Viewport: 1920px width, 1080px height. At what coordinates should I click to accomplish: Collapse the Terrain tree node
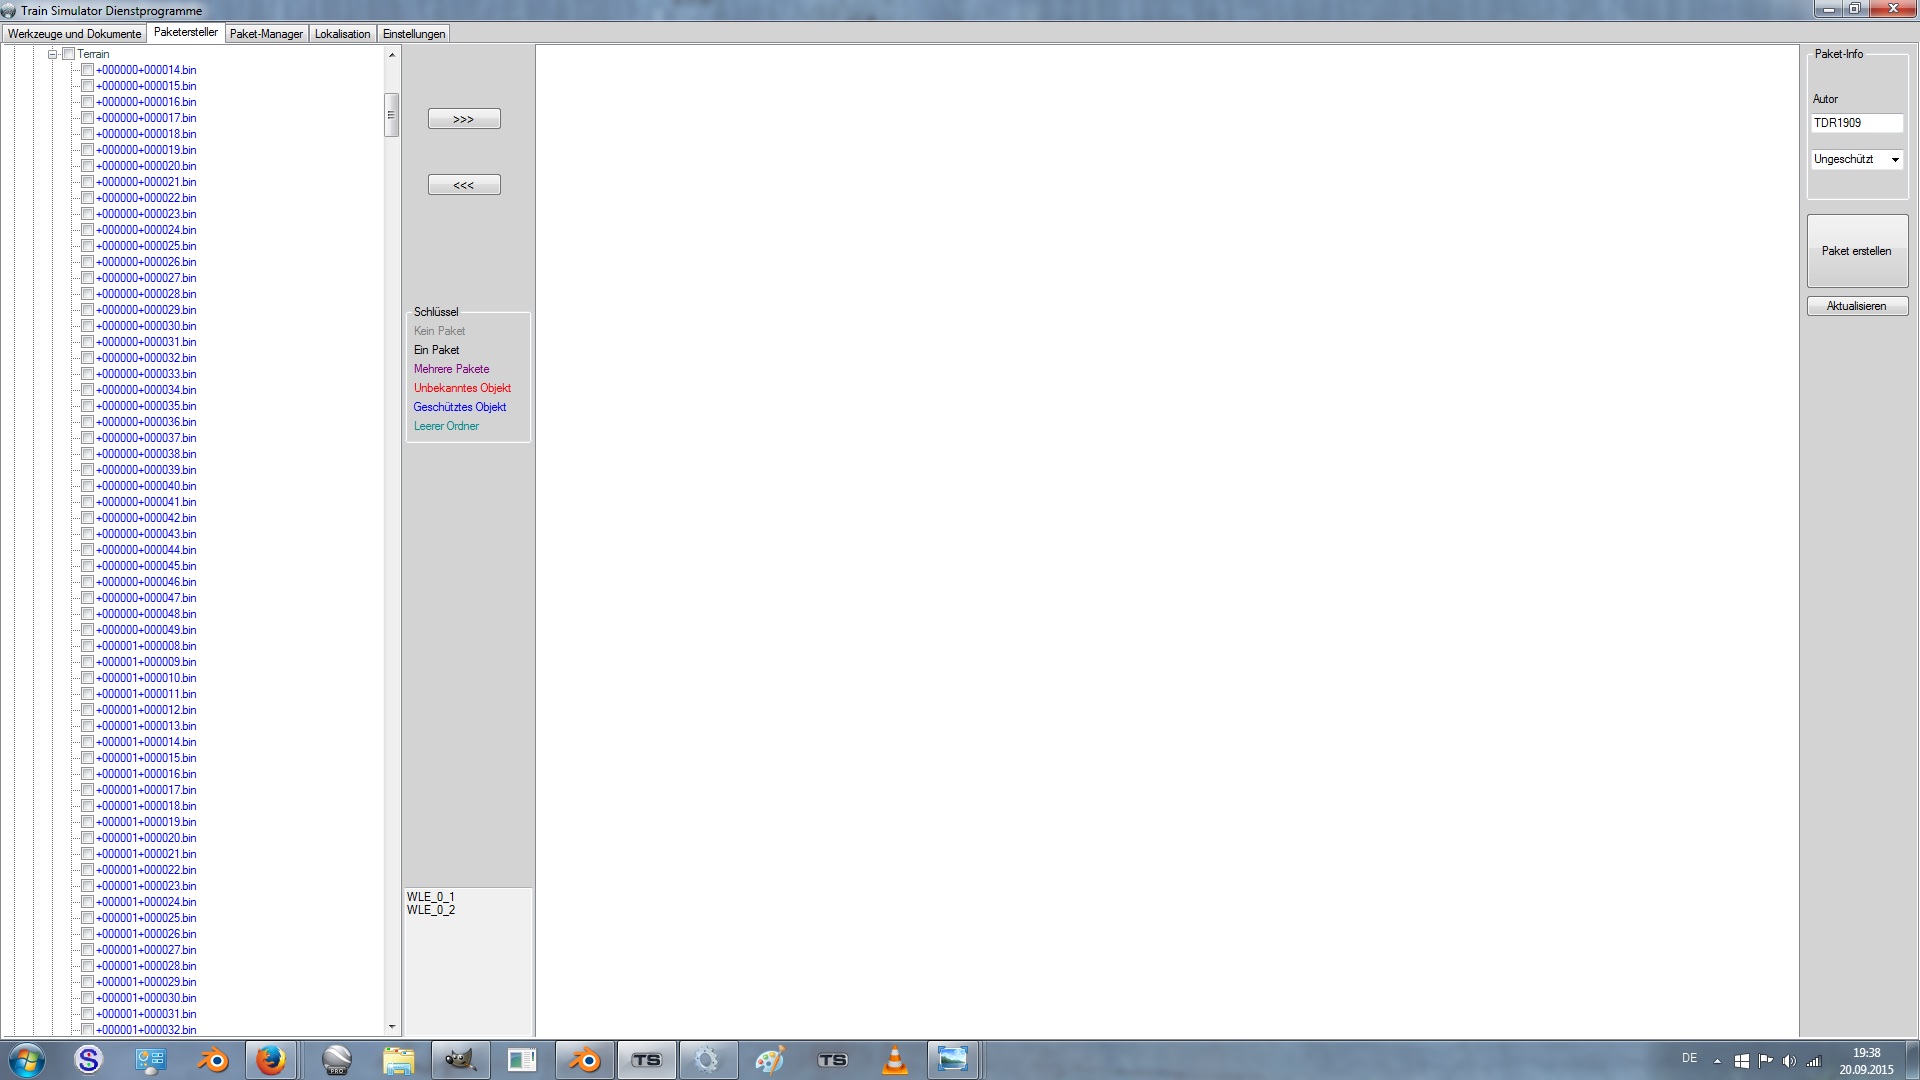tap(52, 54)
